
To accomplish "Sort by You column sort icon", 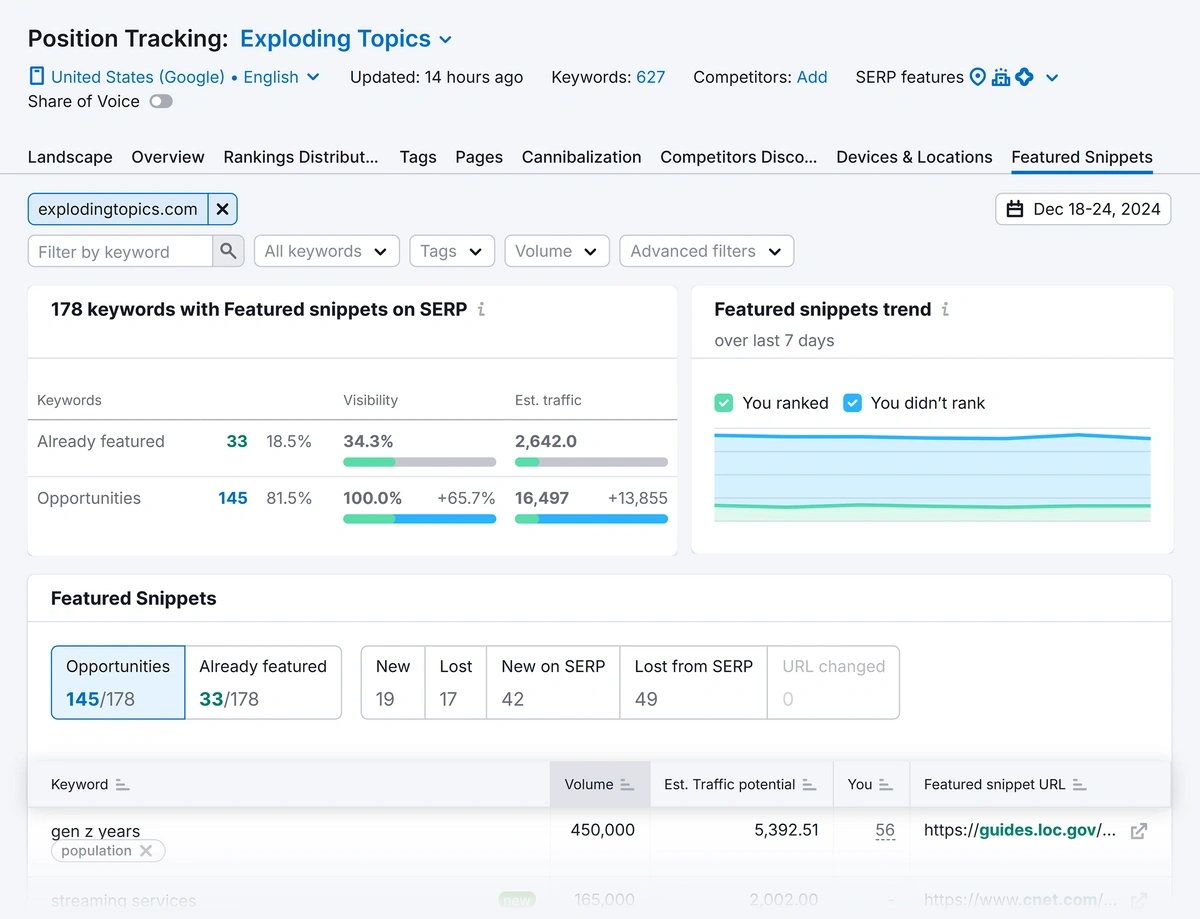I will [886, 785].
